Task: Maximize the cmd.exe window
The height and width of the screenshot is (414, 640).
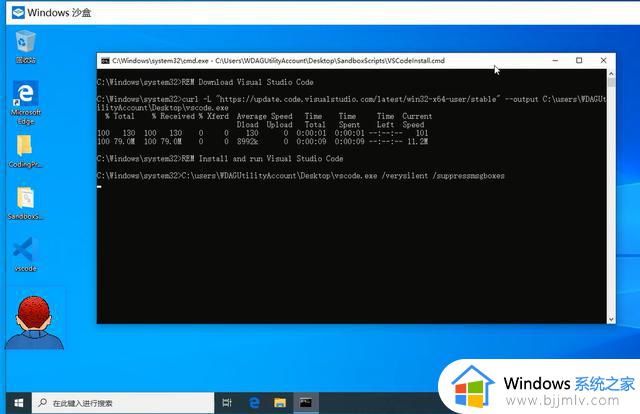Action: tap(579, 60)
